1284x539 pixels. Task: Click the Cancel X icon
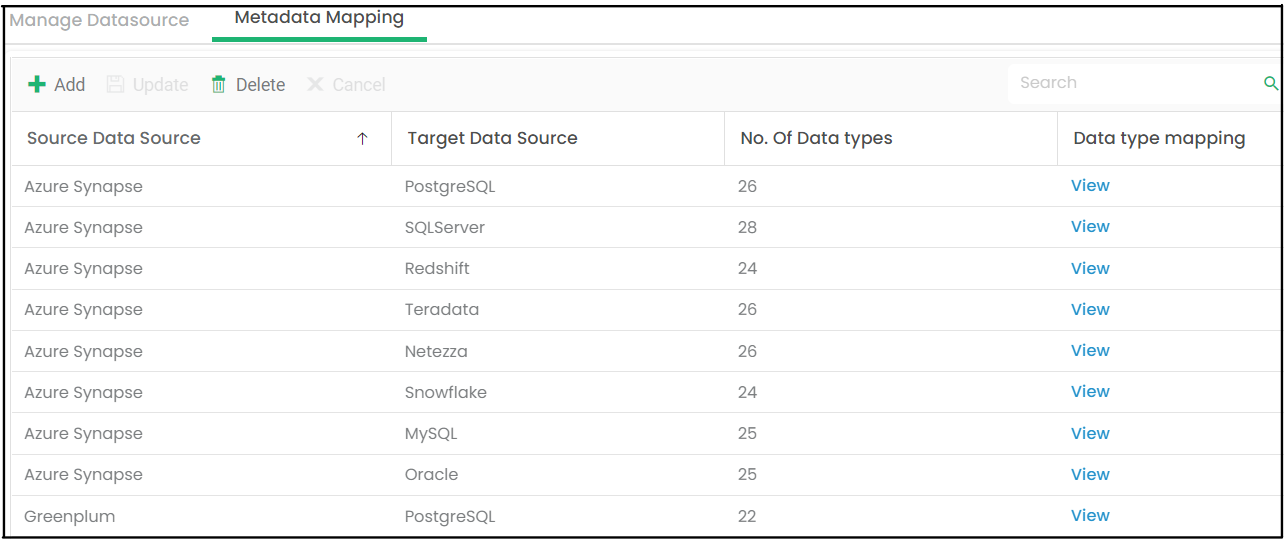[x=315, y=85]
